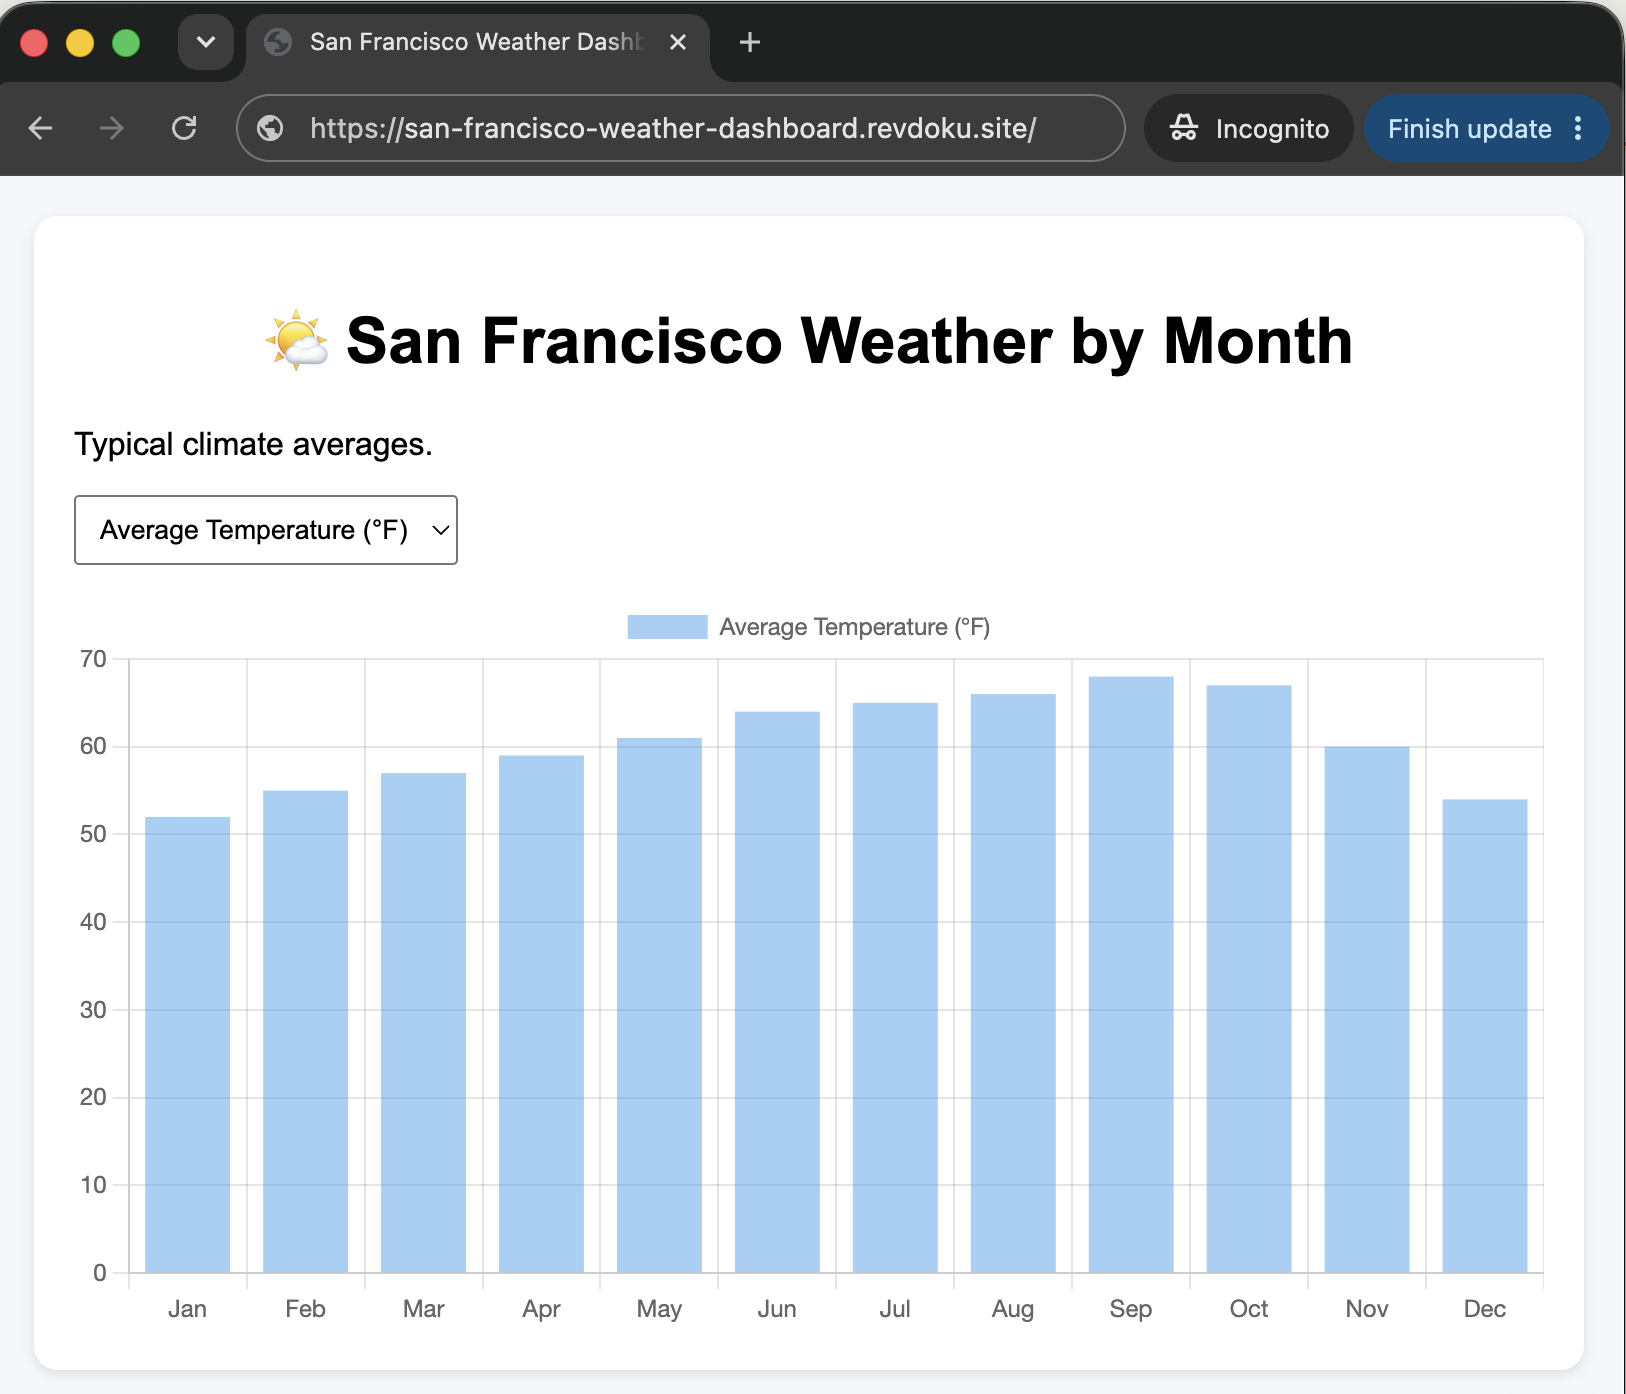Click the '10' y-axis value
The width and height of the screenshot is (1626, 1394).
coord(93,1185)
